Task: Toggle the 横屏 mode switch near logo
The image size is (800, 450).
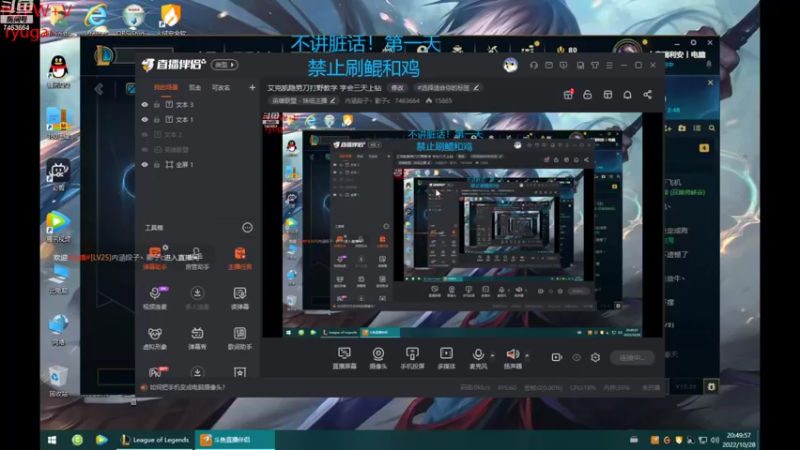Action: pos(224,65)
